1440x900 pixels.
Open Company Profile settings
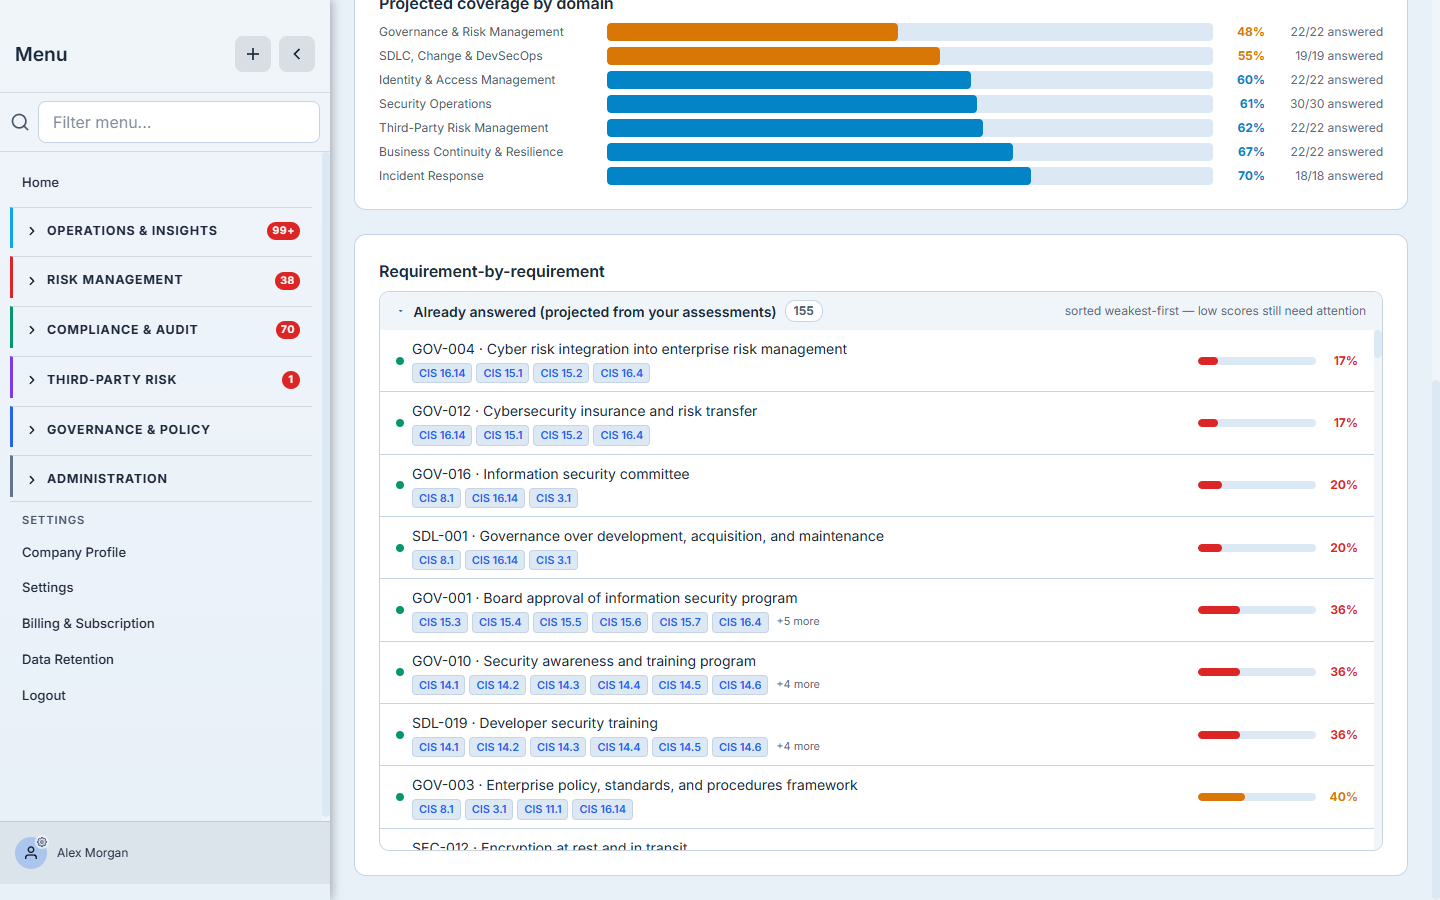point(74,552)
